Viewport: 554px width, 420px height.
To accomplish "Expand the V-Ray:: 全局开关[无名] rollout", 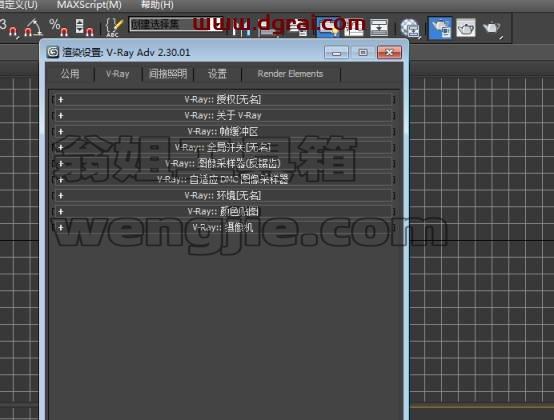I will point(223,148).
